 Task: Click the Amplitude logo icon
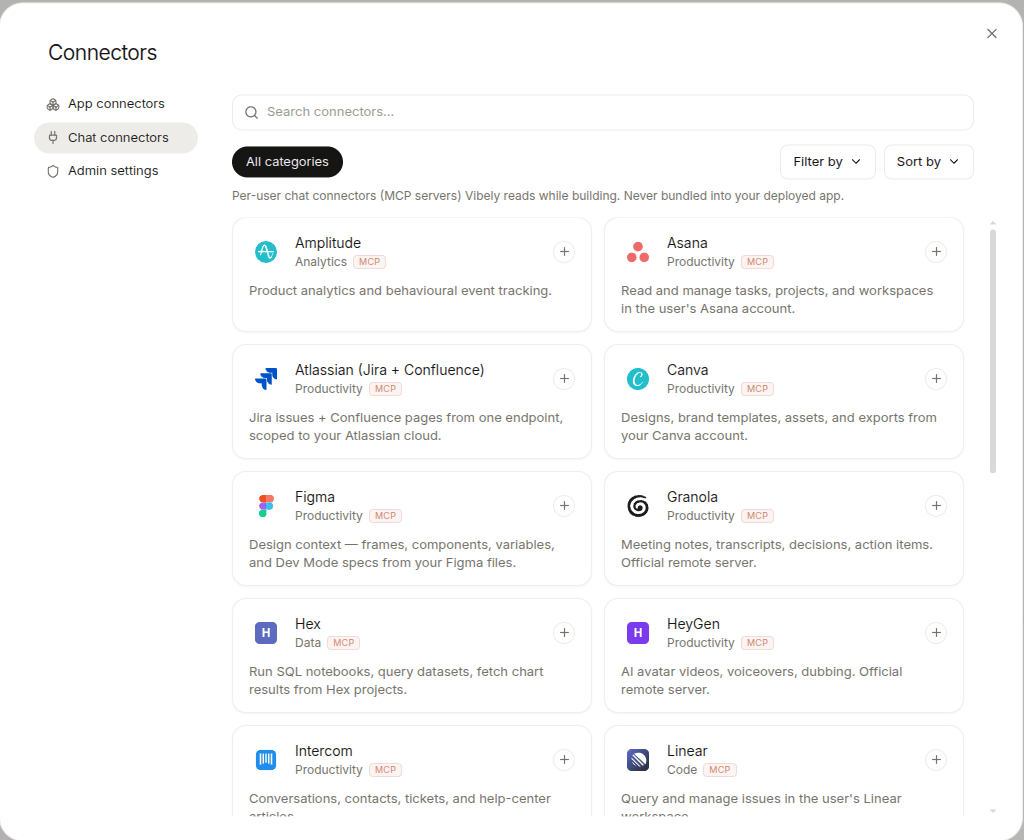pyautogui.click(x=266, y=251)
